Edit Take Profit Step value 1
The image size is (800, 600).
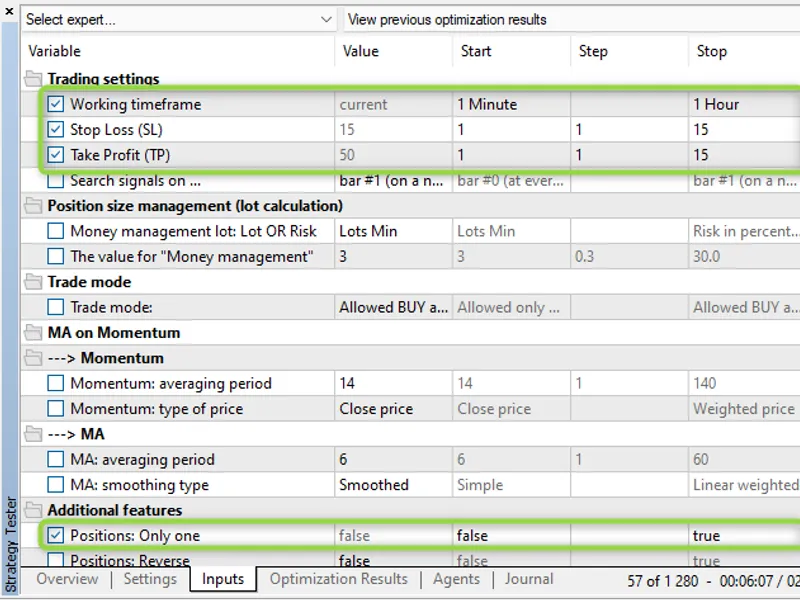[x=630, y=155]
